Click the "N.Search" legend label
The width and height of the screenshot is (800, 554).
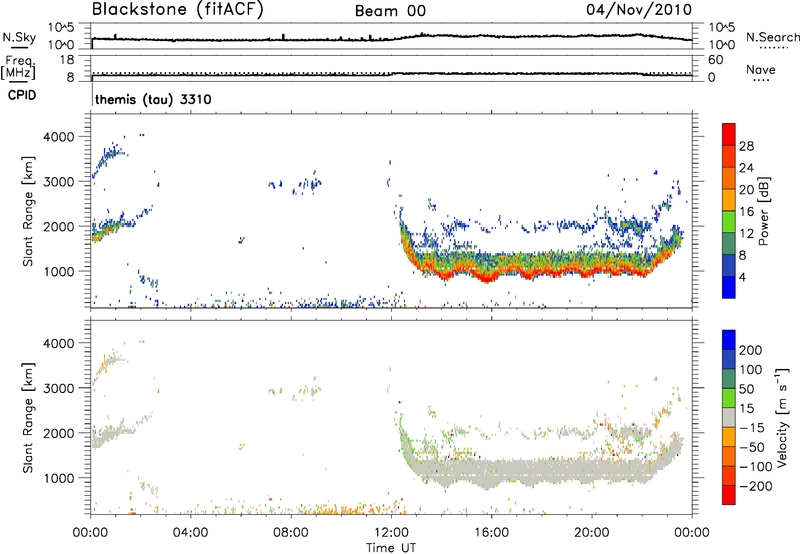[772, 37]
